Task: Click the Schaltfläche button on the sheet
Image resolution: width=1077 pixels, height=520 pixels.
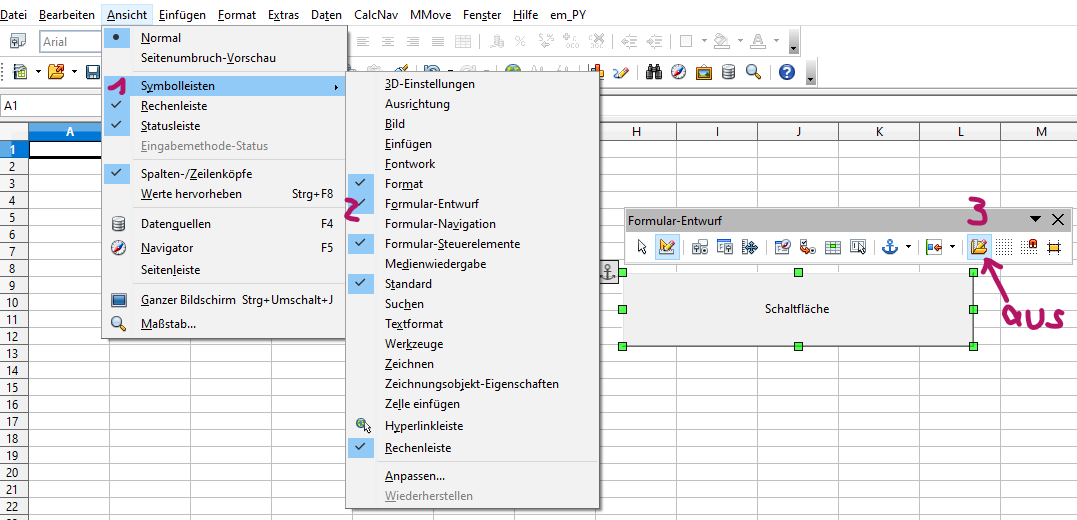Action: (x=797, y=309)
